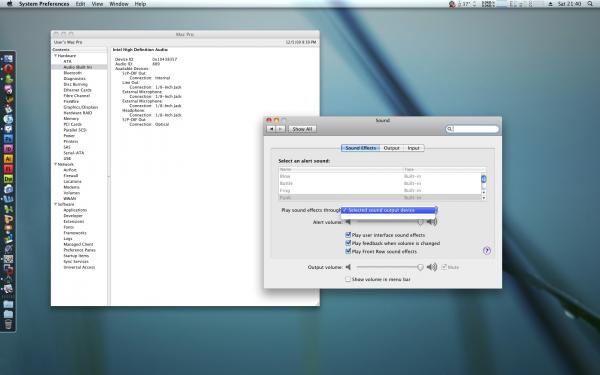Viewport: 600px width, 375px height.
Task: Click the help question mark button
Action: tap(487, 251)
